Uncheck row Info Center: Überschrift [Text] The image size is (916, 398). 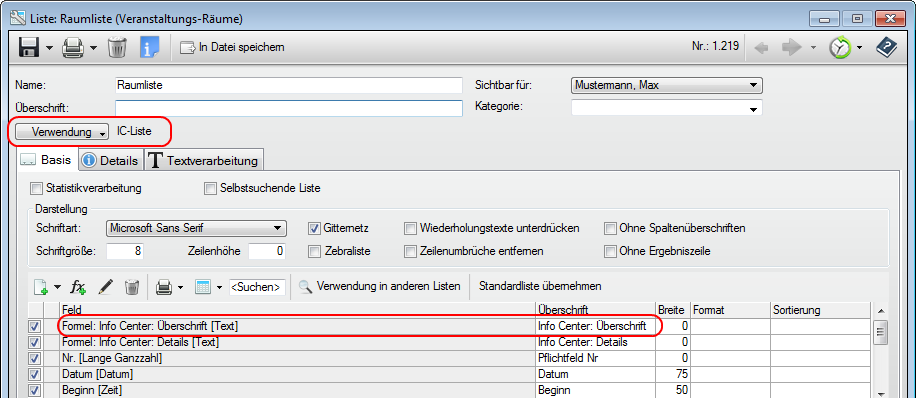pyautogui.click(x=34, y=327)
